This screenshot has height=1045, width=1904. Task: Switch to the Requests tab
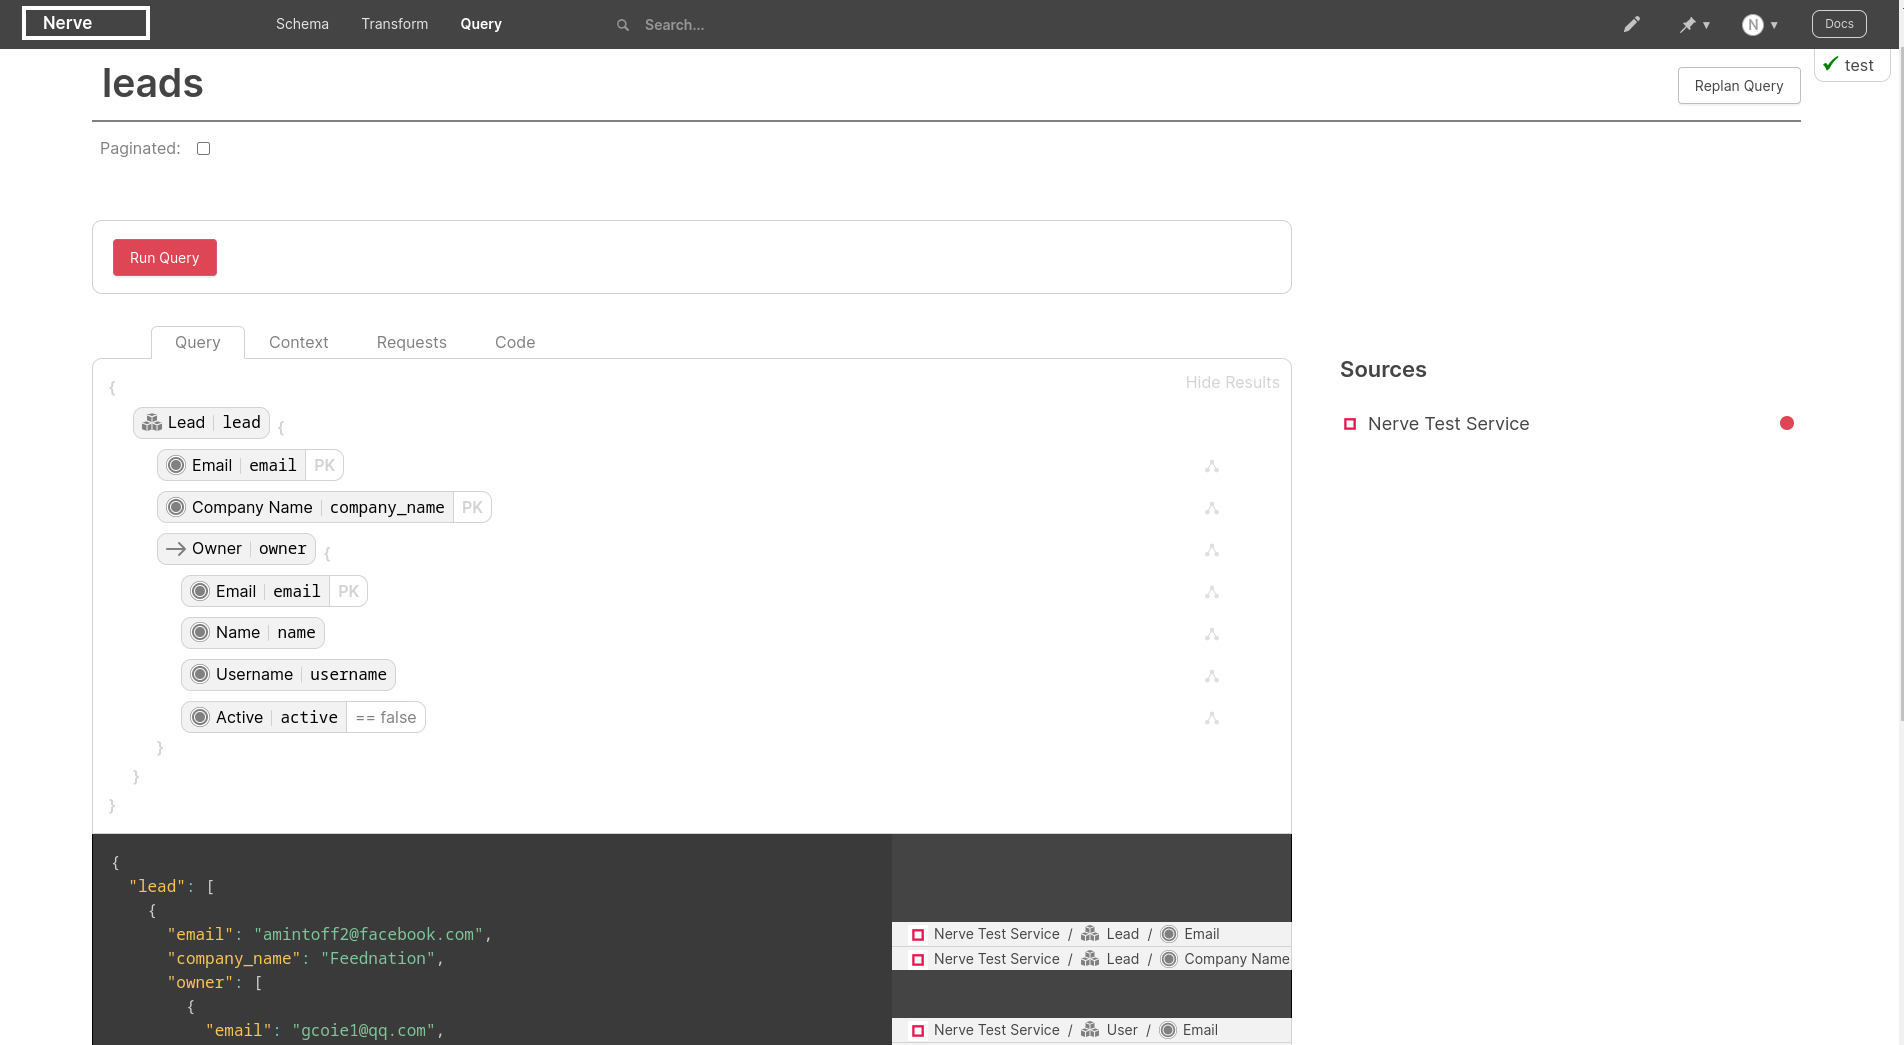411,342
